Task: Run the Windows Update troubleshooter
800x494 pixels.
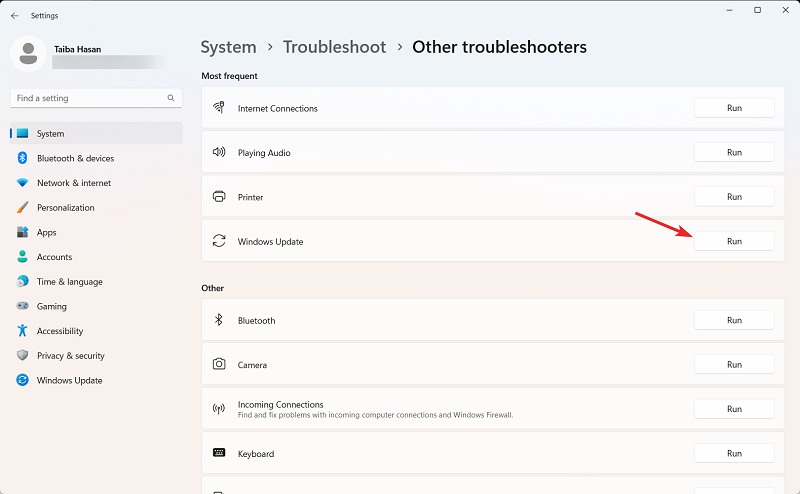Action: pyautogui.click(x=734, y=241)
